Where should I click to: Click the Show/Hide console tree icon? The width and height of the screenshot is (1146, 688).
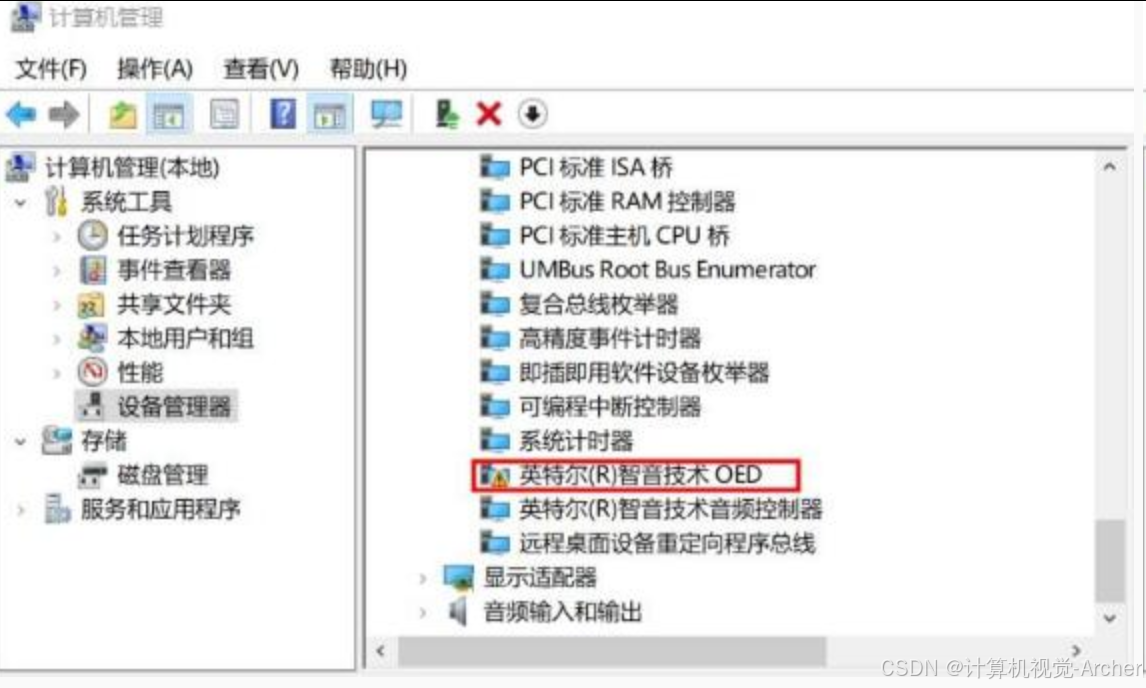pyautogui.click(x=169, y=115)
